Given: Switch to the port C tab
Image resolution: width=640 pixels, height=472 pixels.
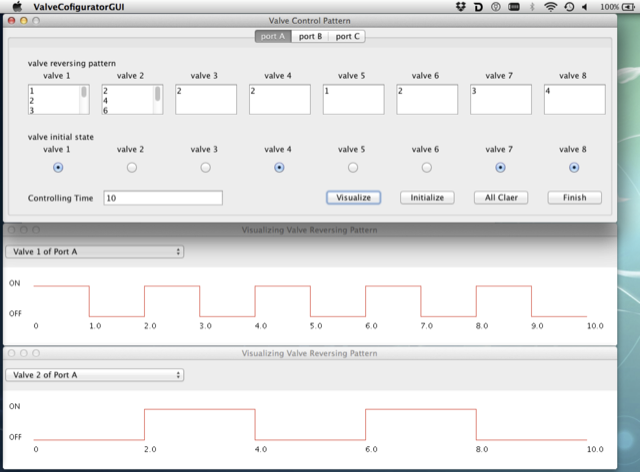Looking at the screenshot, I should pyautogui.click(x=347, y=37).
